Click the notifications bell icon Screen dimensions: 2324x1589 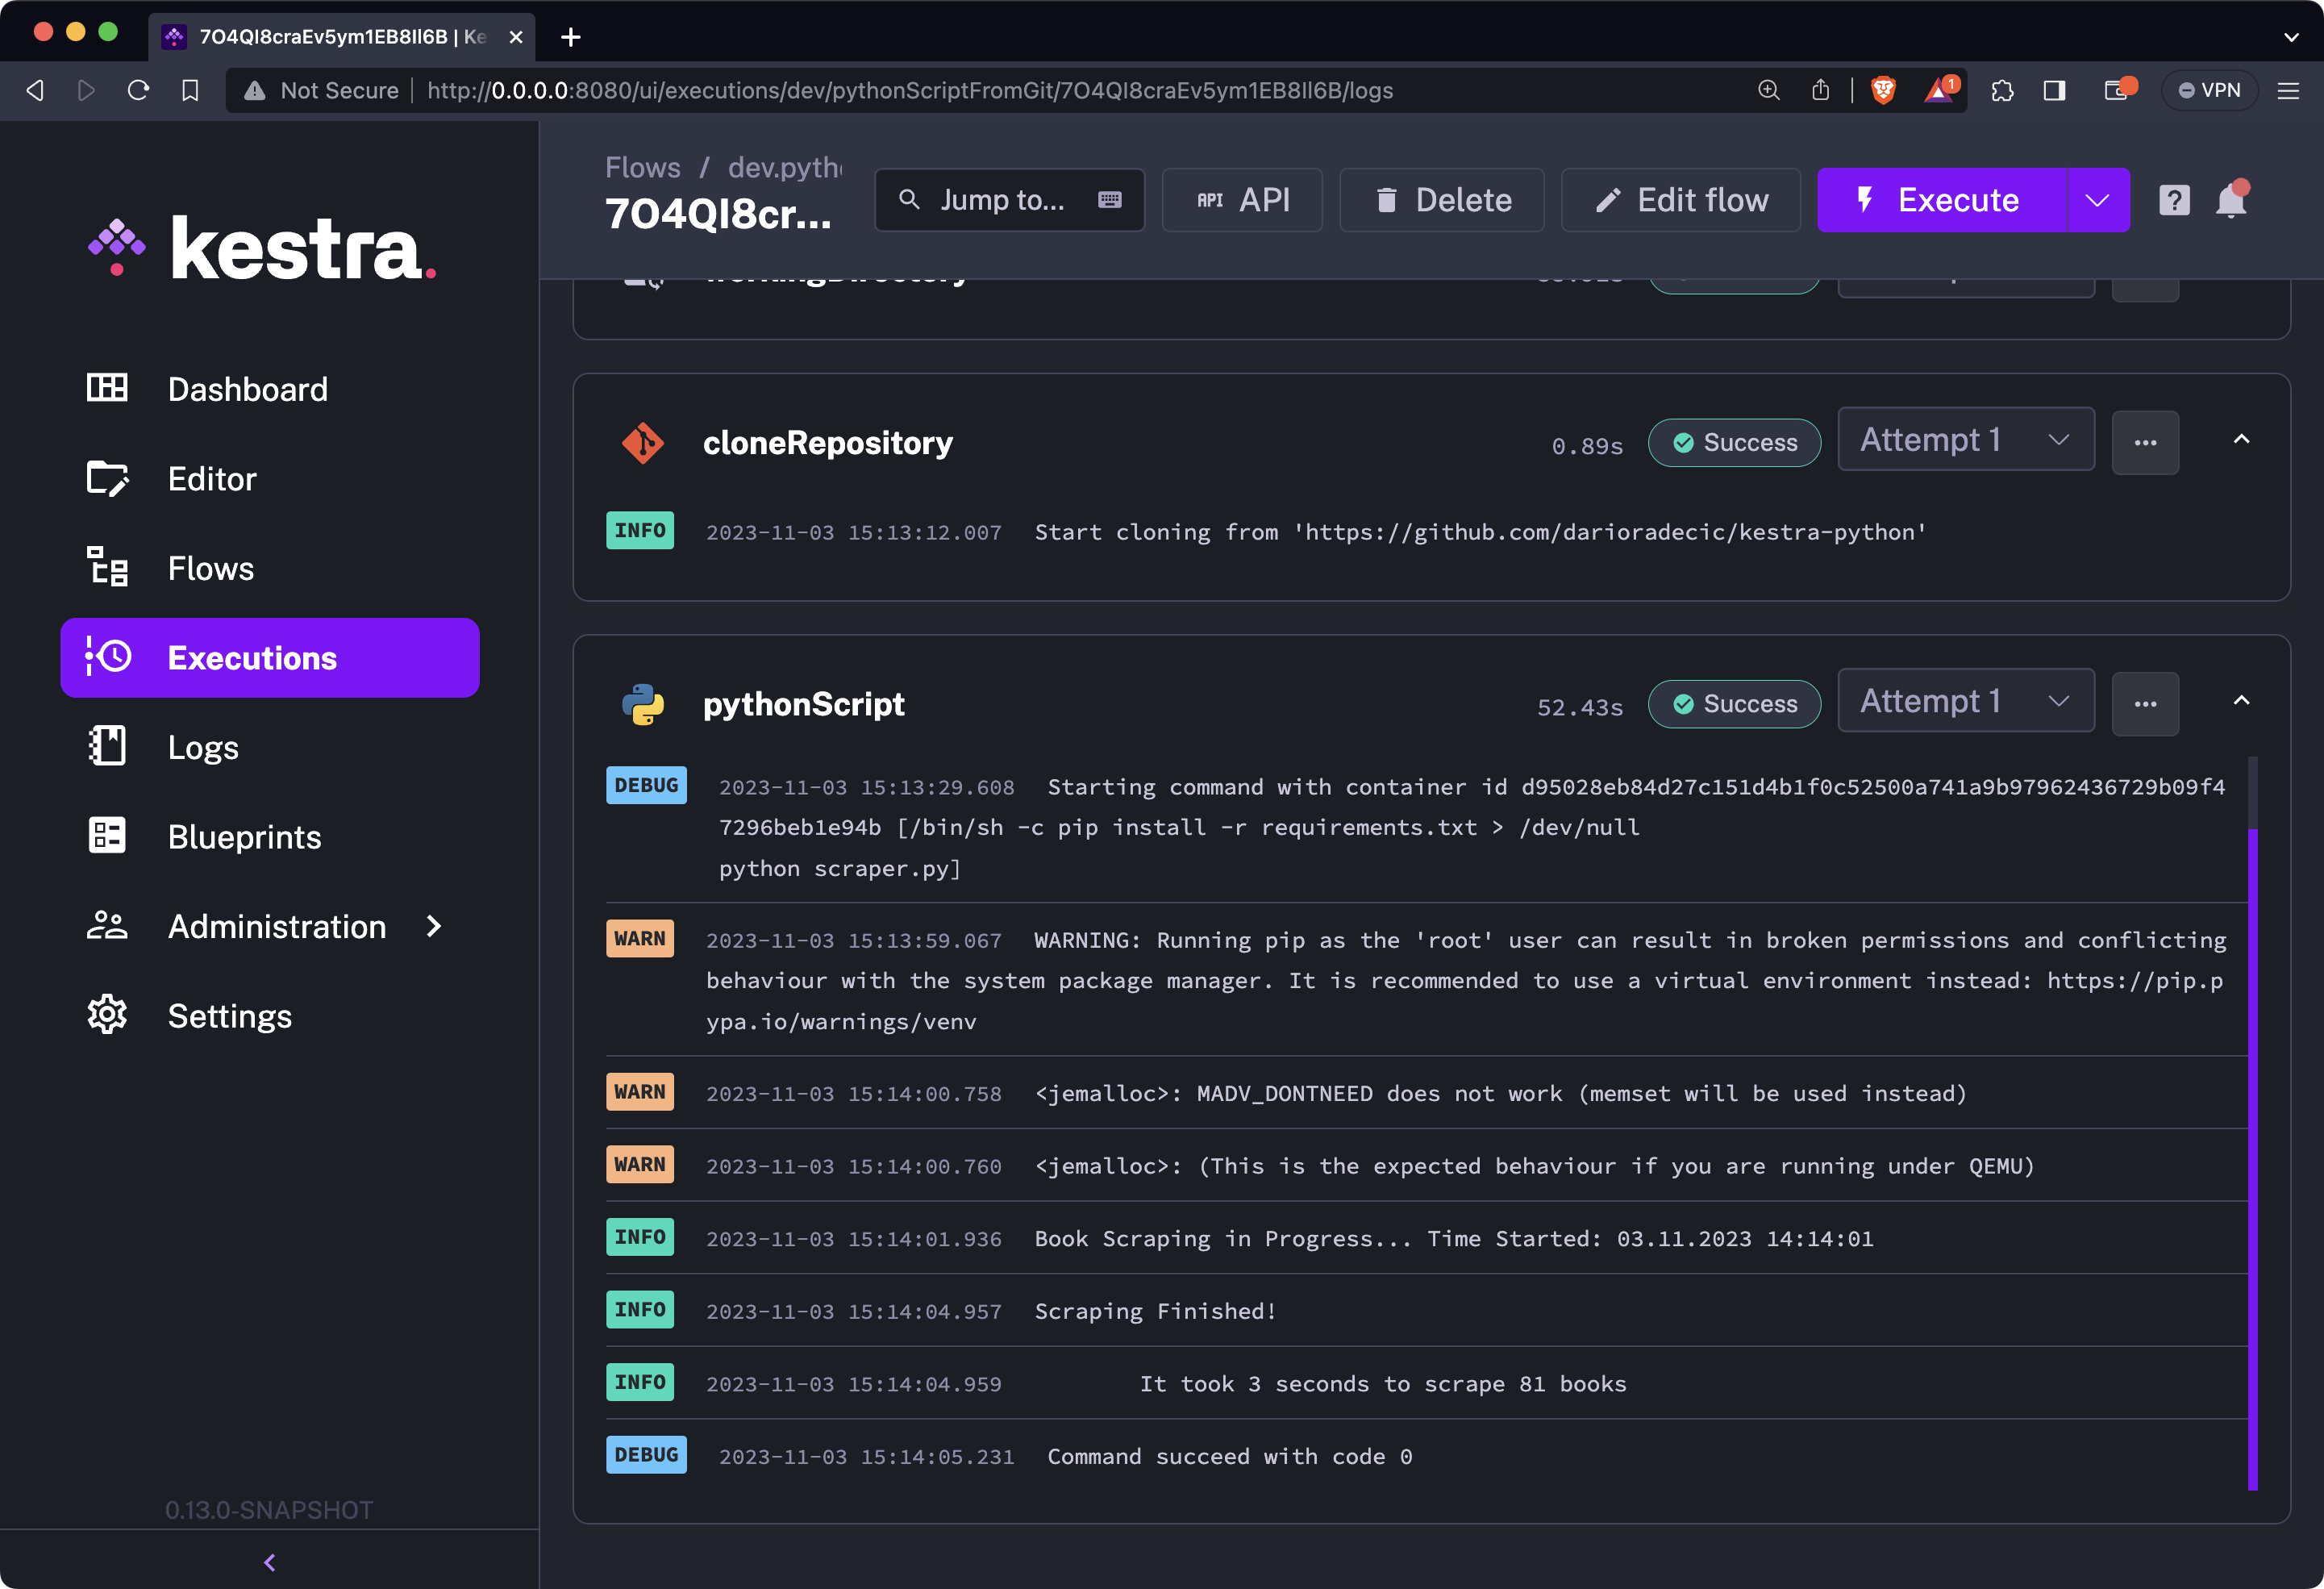(2231, 200)
